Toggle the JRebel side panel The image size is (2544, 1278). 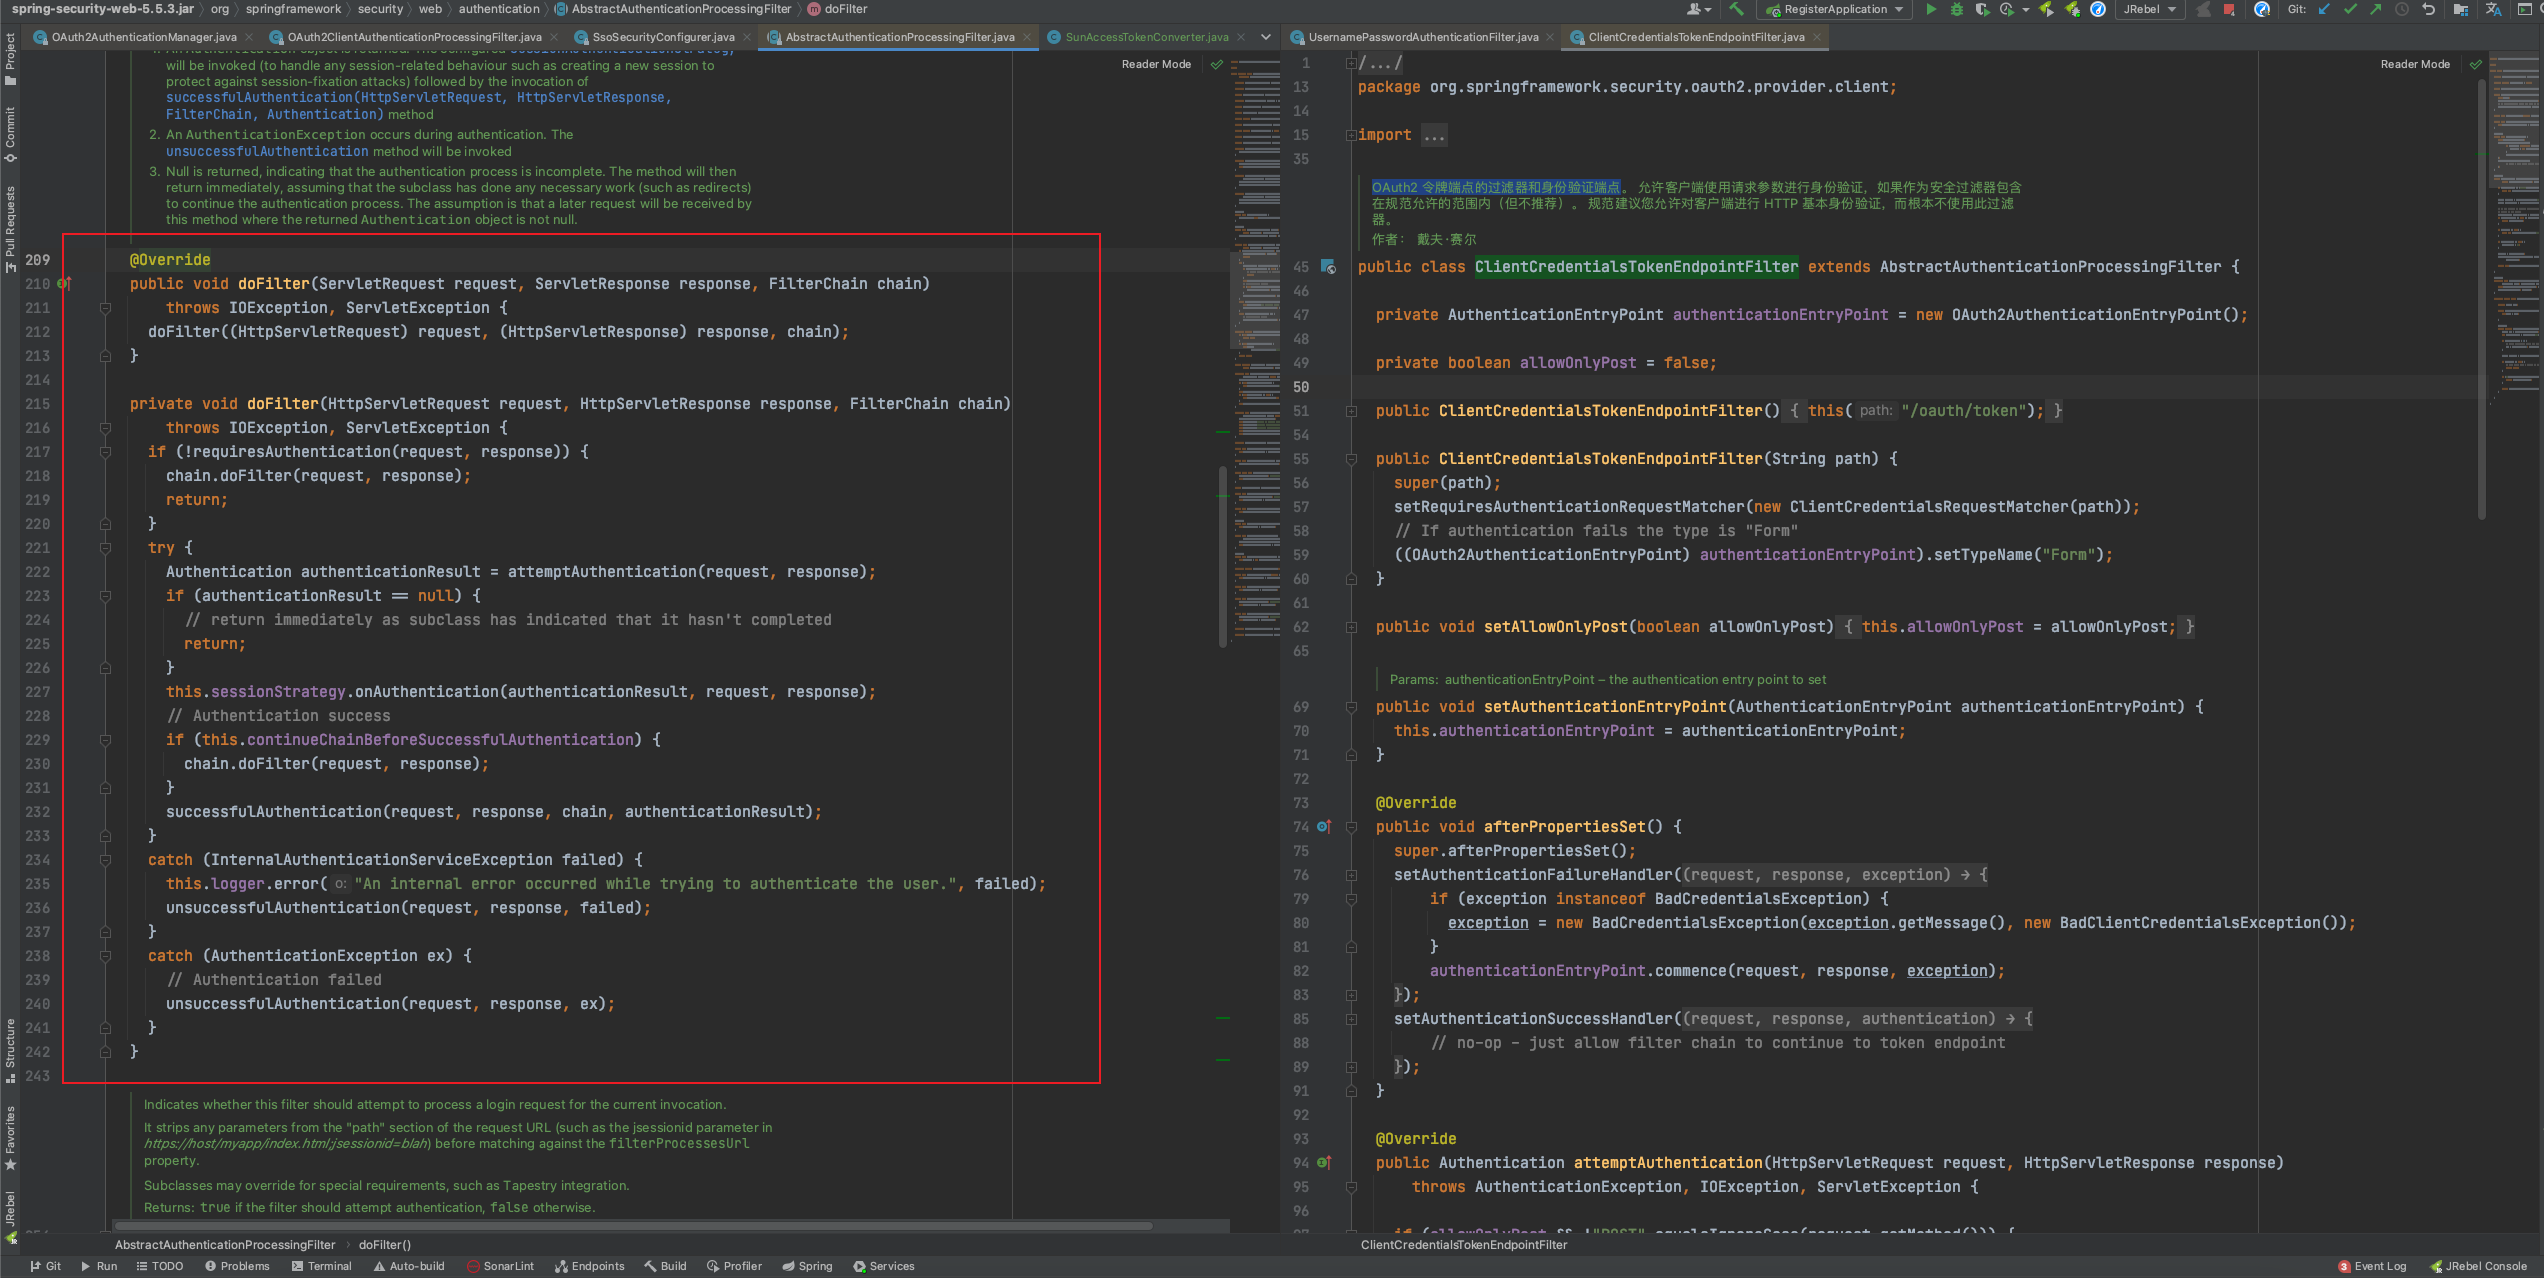pyautogui.click(x=10, y=1218)
